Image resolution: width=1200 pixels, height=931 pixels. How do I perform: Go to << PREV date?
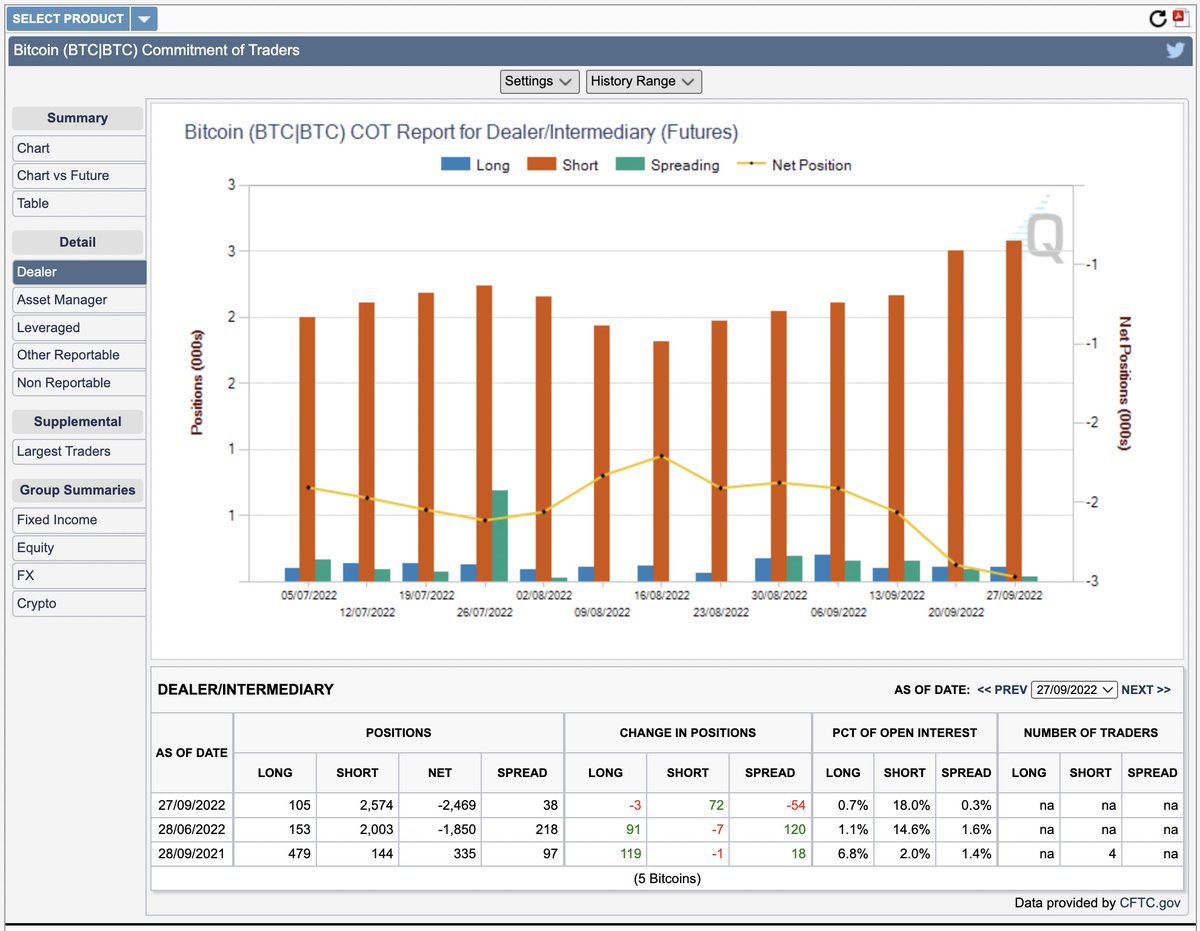point(1002,690)
